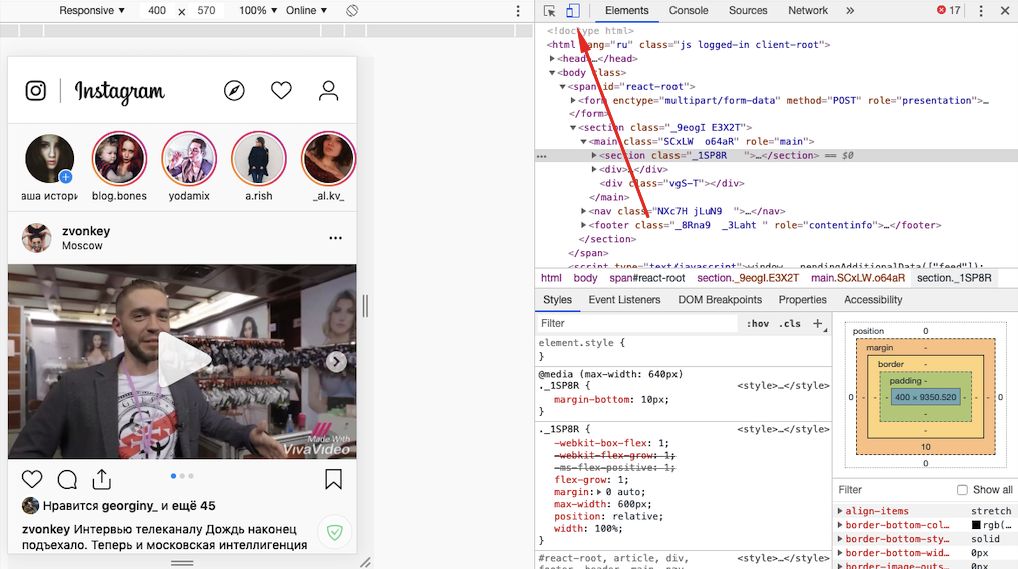Open the Moscow location link
Screen dimensions: 1018x569
(82, 246)
